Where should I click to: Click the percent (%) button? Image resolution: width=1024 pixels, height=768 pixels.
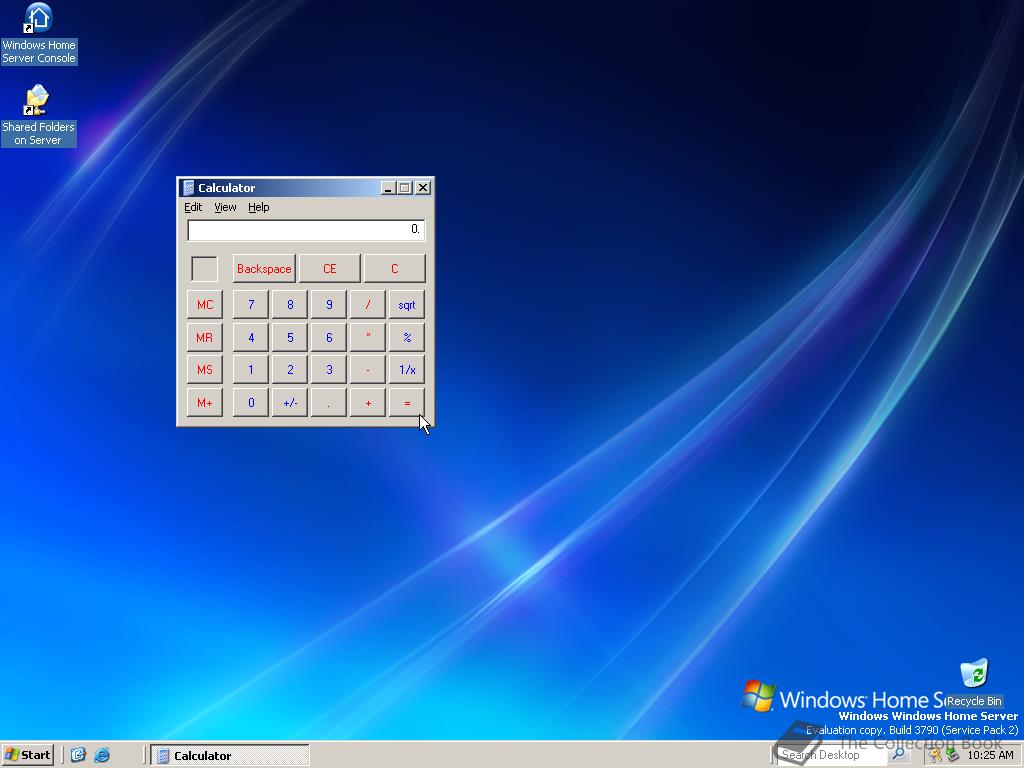pos(407,337)
